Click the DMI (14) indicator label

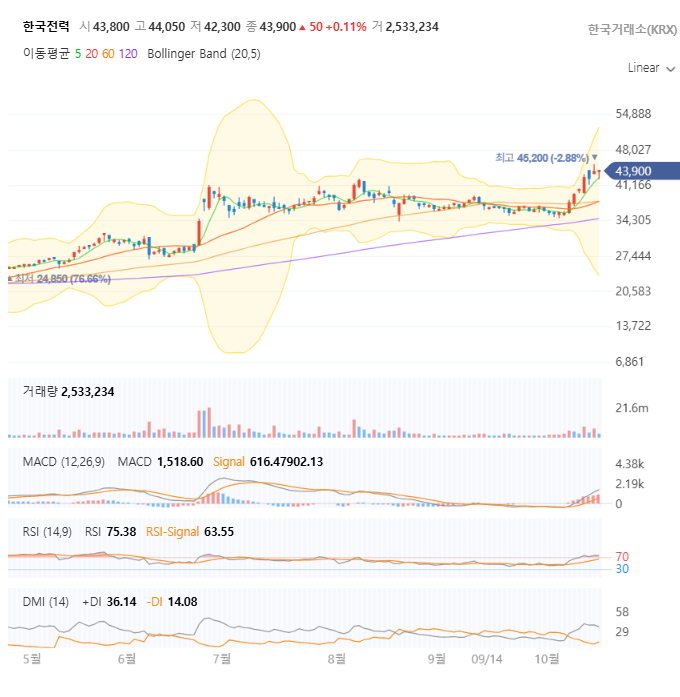tap(46, 602)
